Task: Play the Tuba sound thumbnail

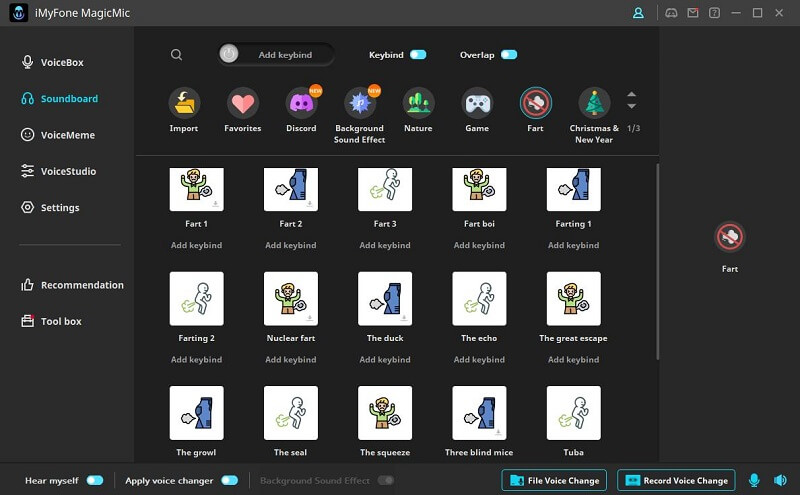Action: pos(573,413)
